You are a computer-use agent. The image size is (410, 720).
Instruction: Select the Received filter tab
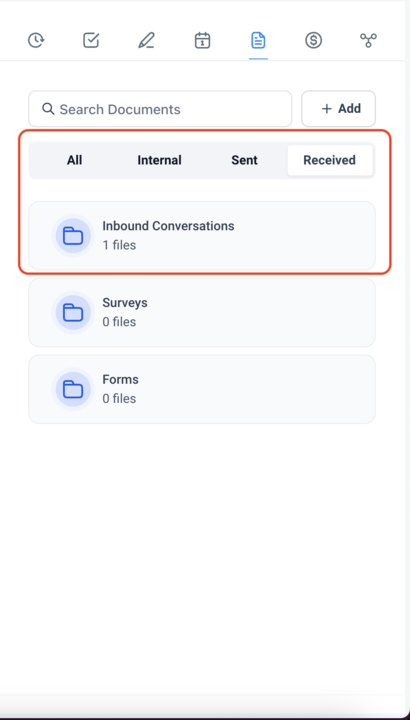point(330,160)
